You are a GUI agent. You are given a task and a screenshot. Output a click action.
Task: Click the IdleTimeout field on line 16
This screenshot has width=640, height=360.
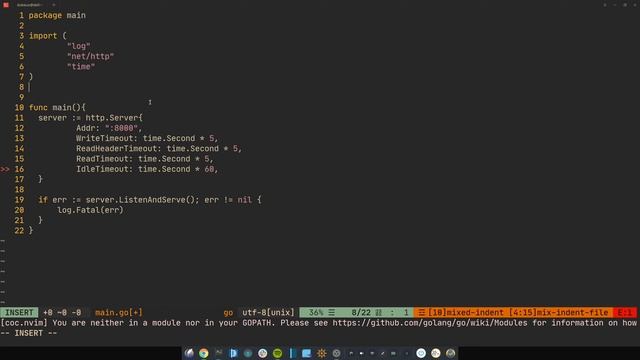147,169
